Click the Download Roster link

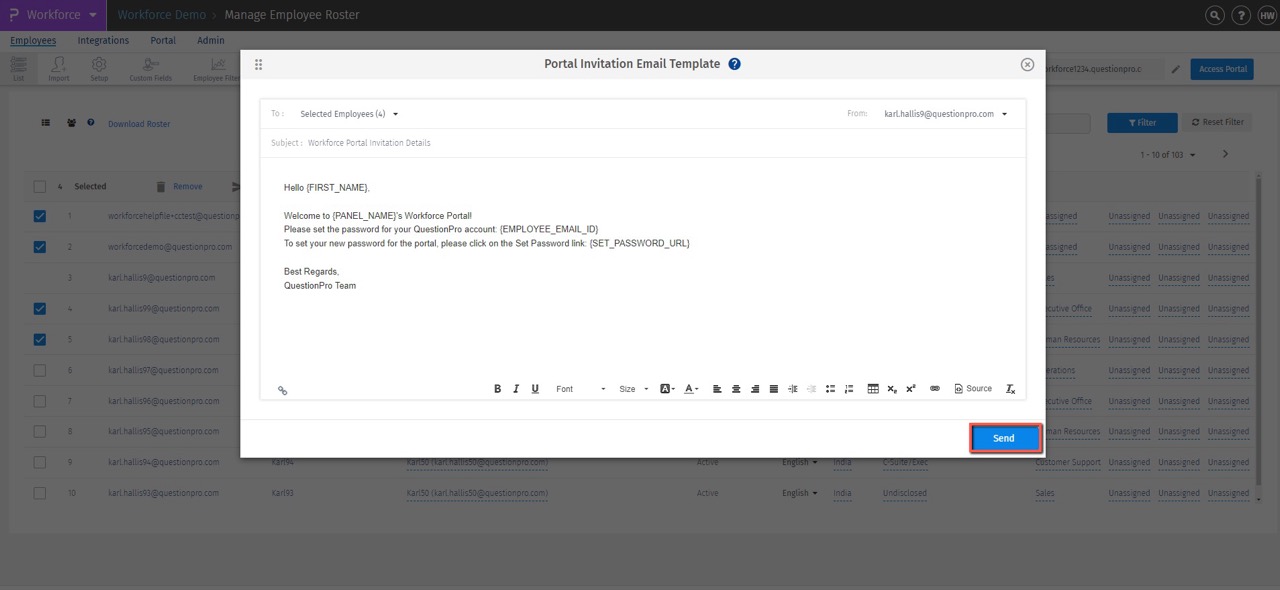click(139, 123)
